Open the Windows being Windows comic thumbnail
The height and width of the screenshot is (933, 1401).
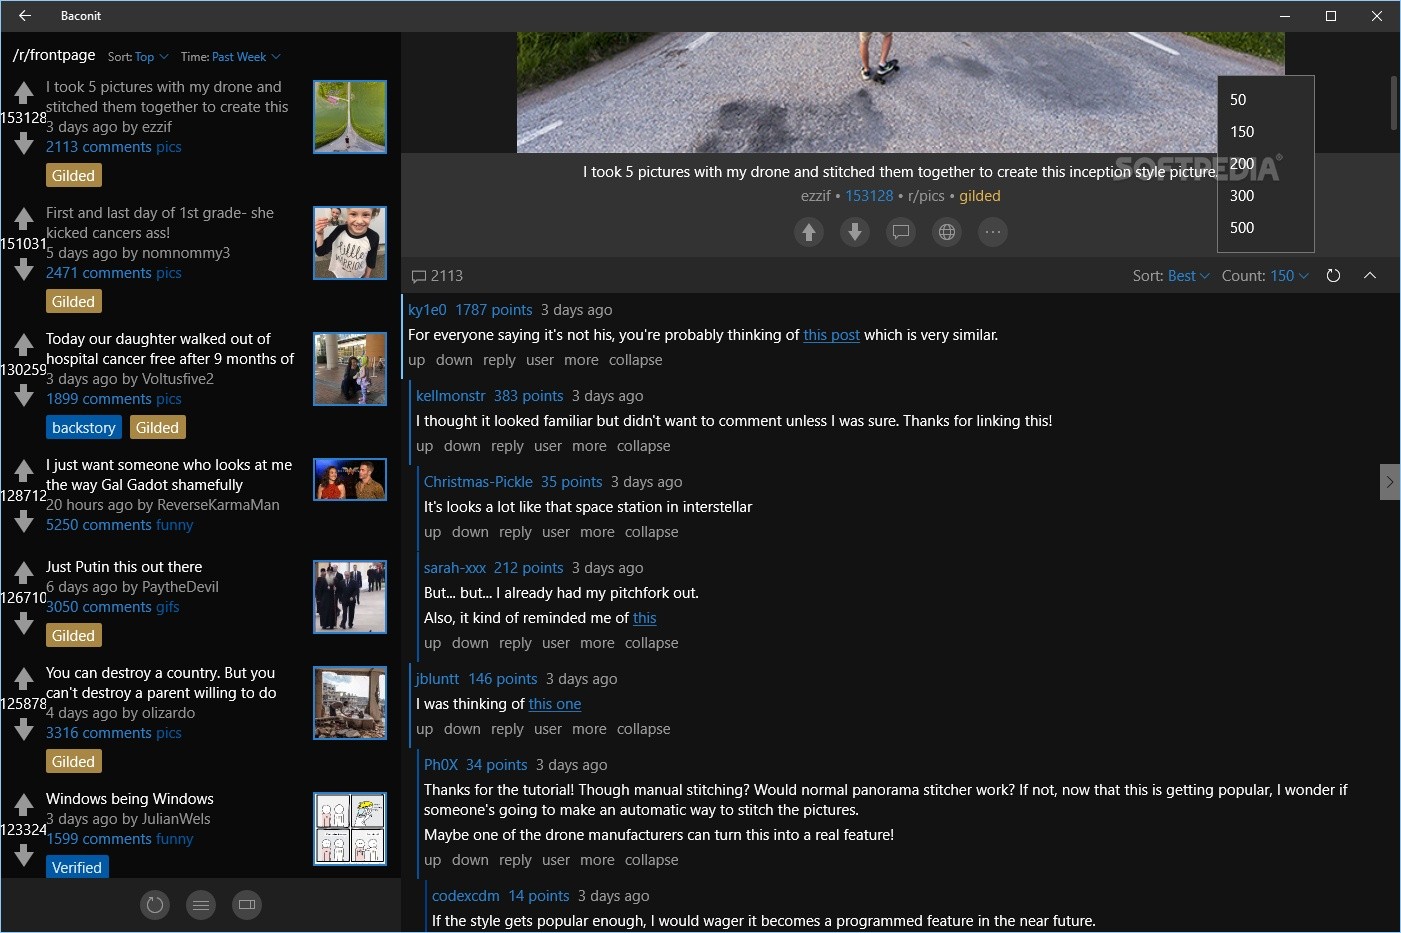tap(350, 829)
